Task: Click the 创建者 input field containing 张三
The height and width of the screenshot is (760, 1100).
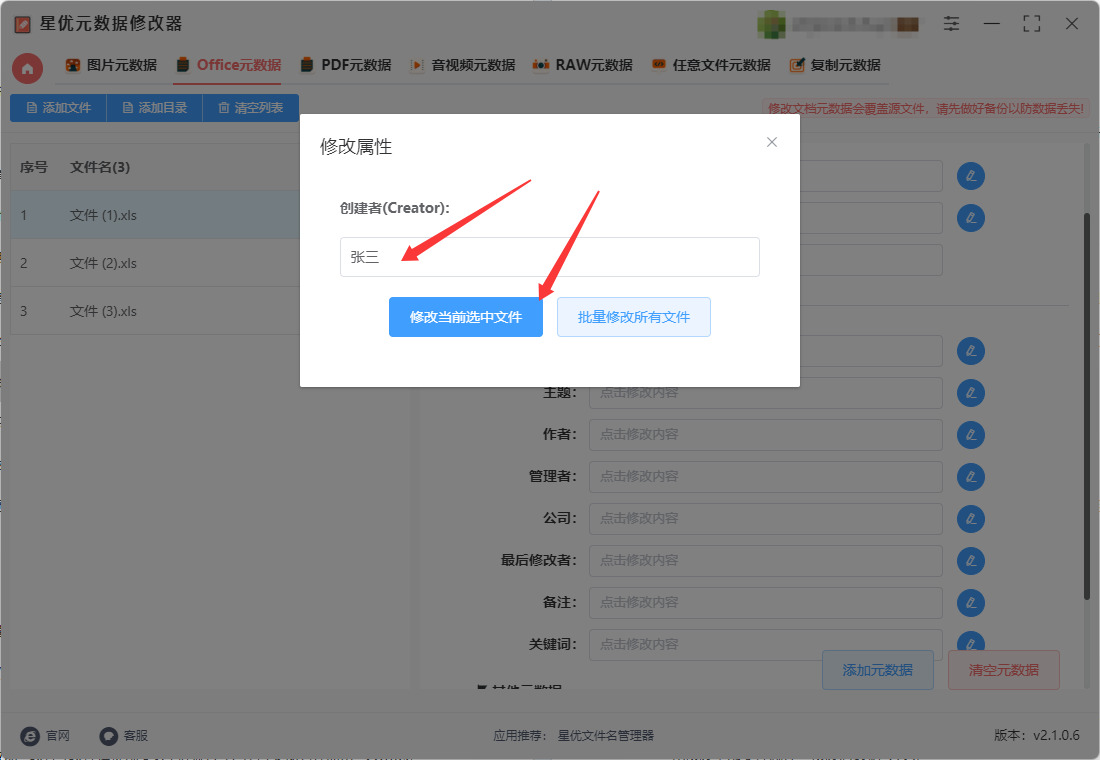Action: [x=549, y=257]
